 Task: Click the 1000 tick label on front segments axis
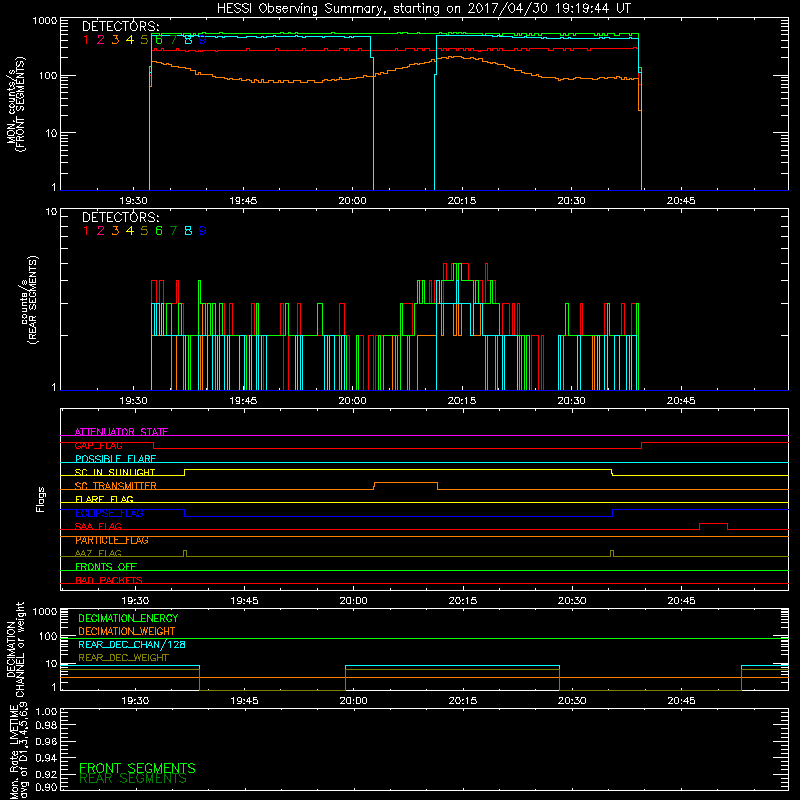click(45, 21)
